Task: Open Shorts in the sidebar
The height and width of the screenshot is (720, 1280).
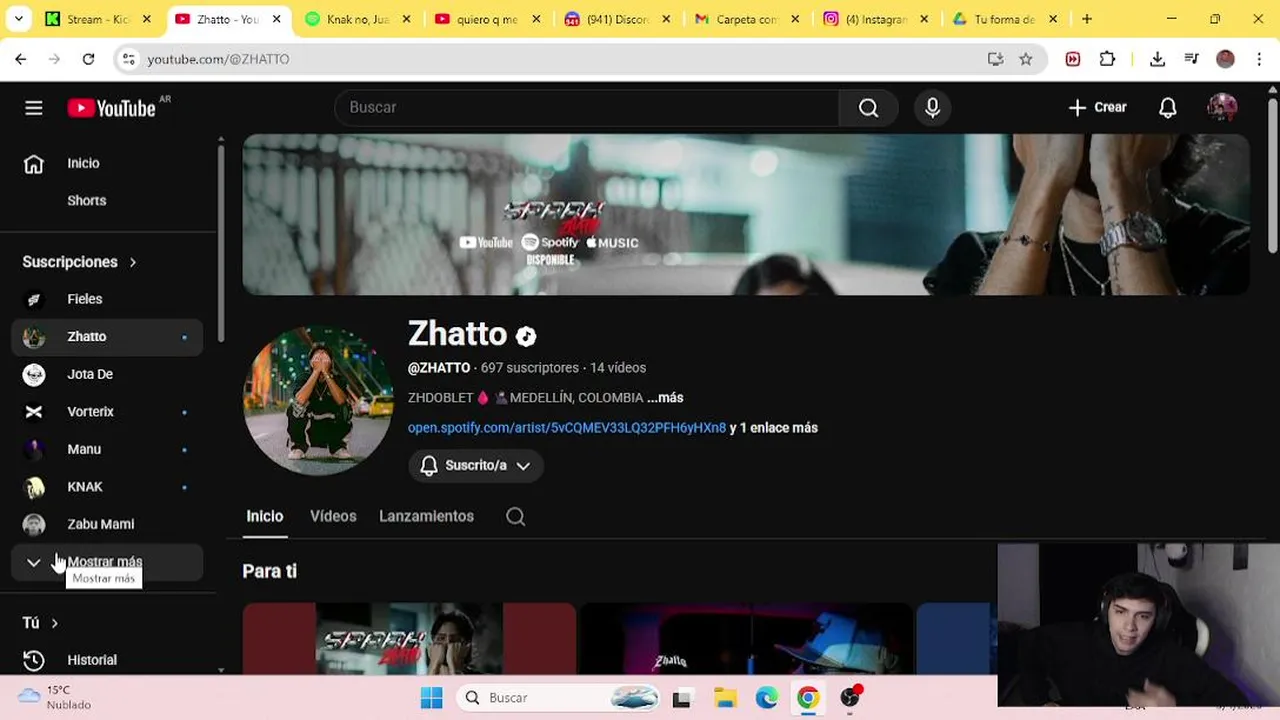Action: click(x=107, y=201)
